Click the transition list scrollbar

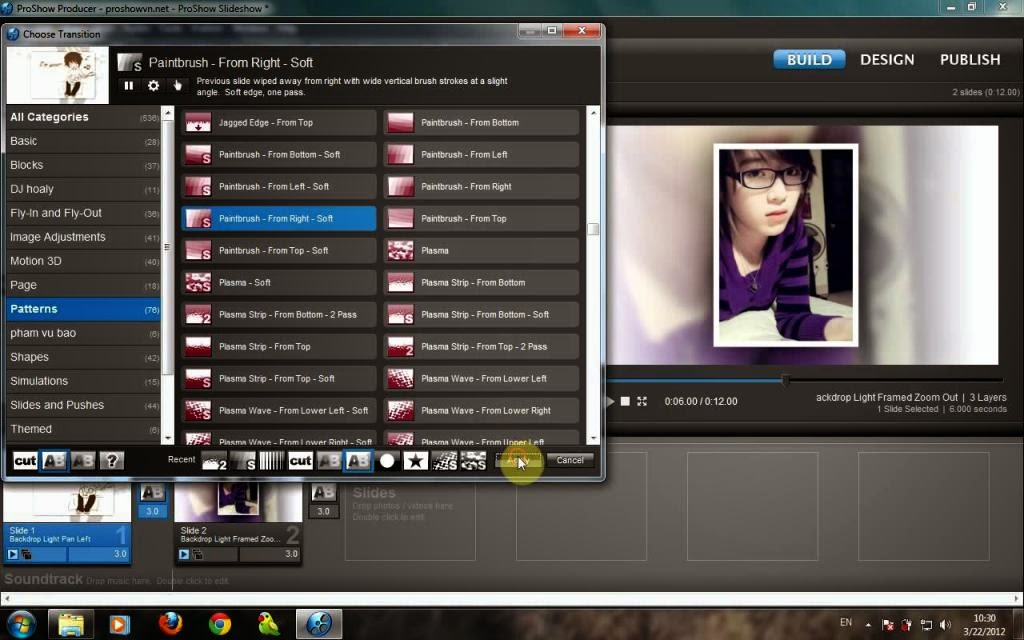(x=594, y=230)
